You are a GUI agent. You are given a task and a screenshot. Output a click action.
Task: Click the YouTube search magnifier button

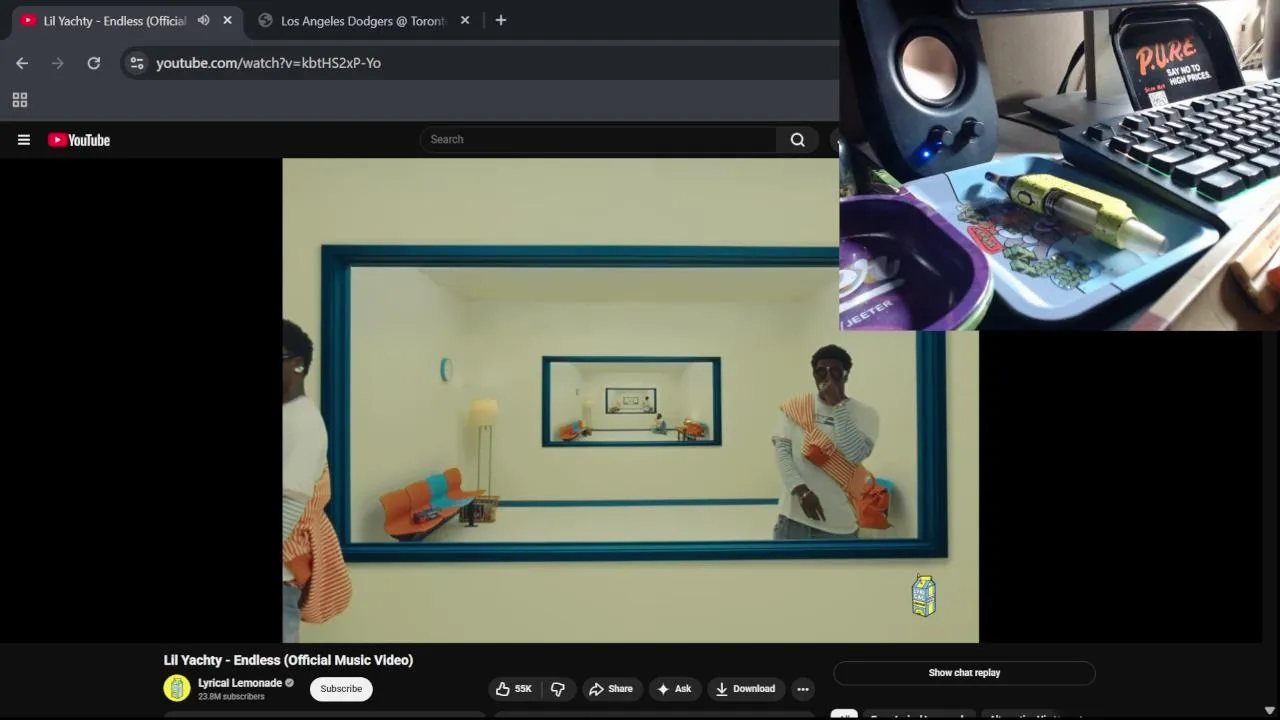[x=797, y=140]
